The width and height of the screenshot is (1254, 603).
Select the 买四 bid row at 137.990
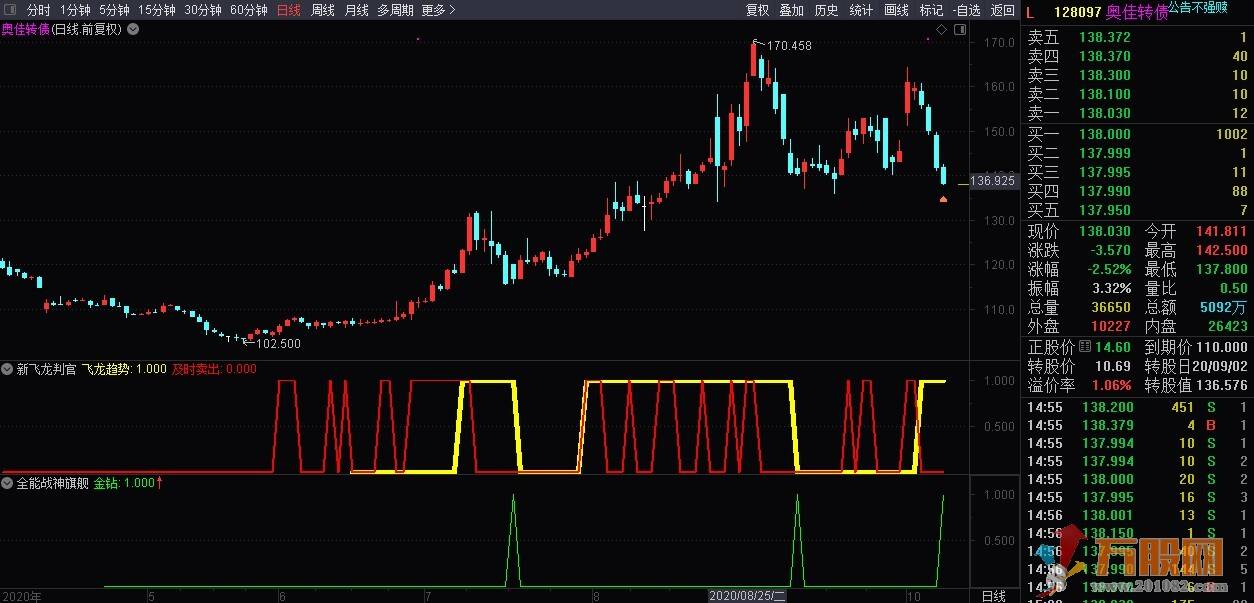coord(1138,191)
